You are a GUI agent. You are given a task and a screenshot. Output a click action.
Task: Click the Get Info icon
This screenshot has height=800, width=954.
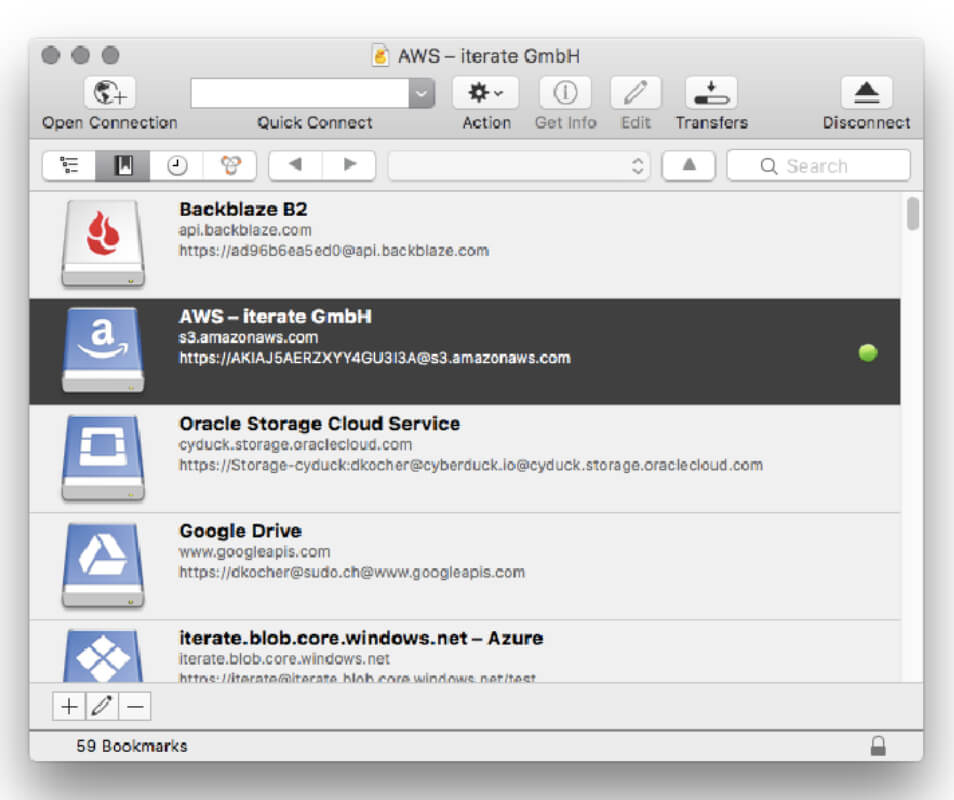coord(565,93)
